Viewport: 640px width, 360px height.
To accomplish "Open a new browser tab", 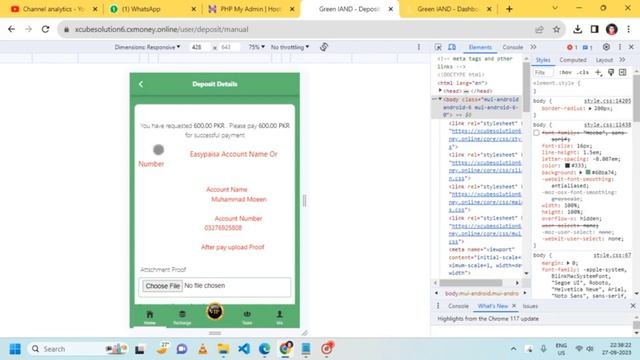I will tap(509, 9).
